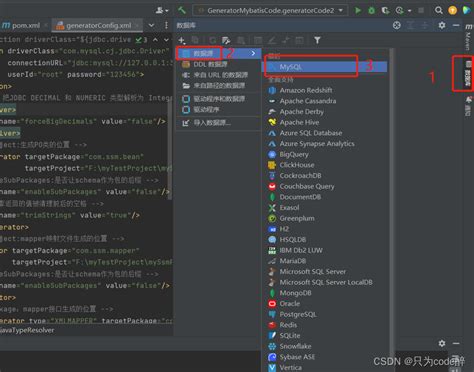Click the plus icon to add a data source
This screenshot has height=372, width=474.
[182, 40]
